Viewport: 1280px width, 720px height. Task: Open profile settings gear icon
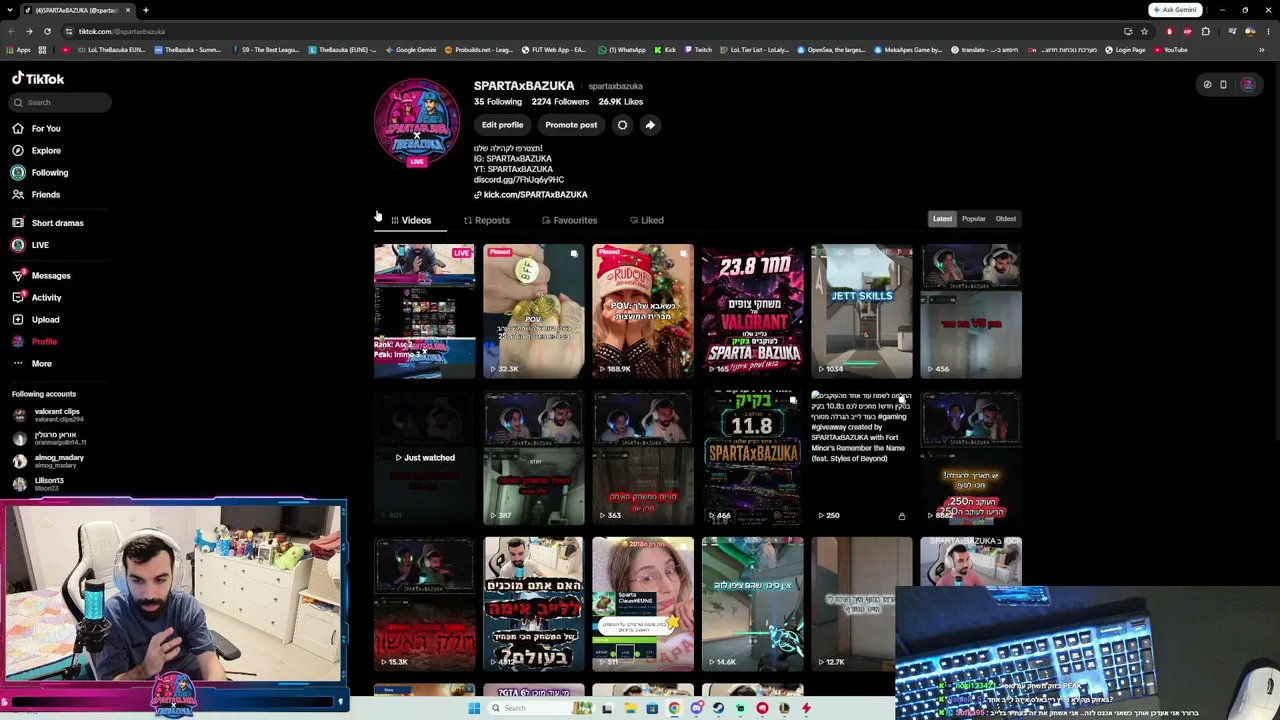coord(622,125)
